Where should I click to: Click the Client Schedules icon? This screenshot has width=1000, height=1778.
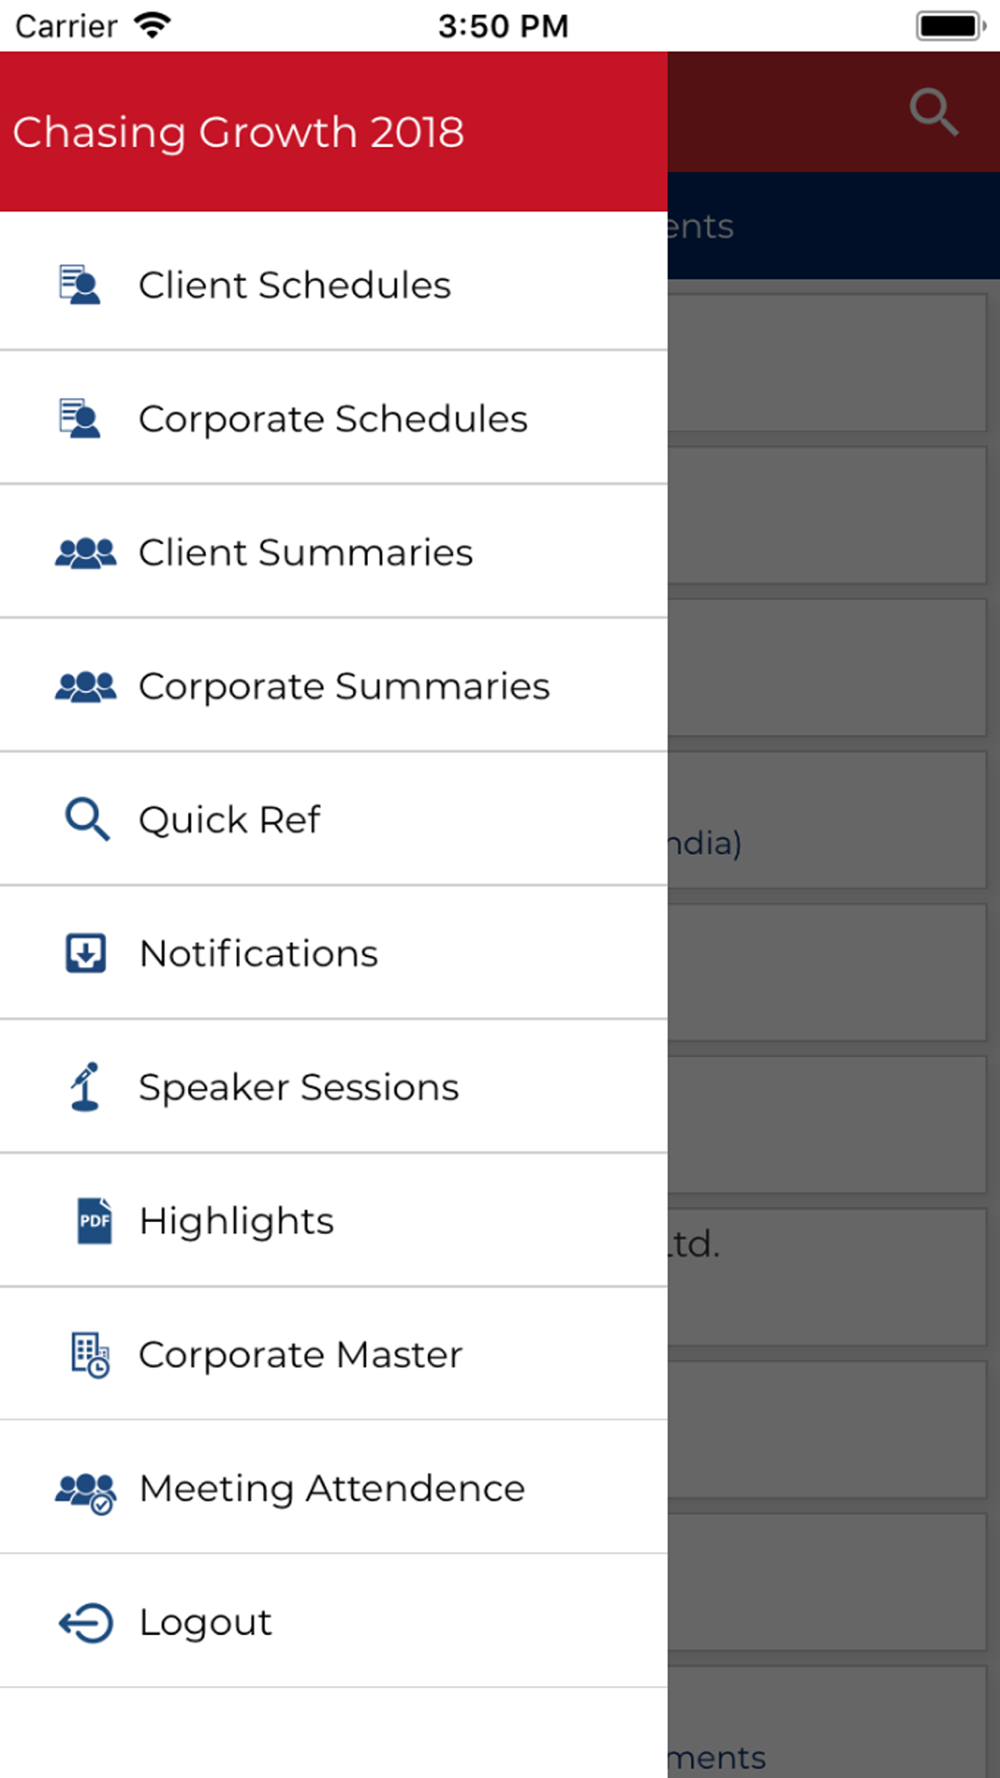click(80, 285)
